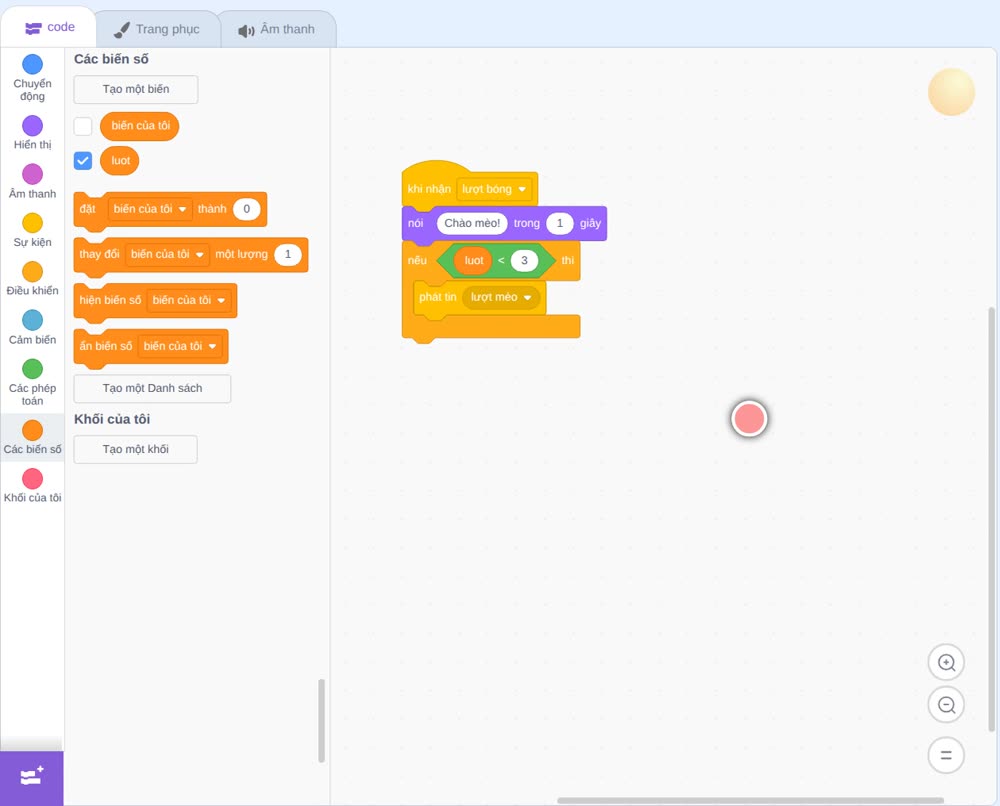
Task: Open the Điều khiển block category
Action: point(33,279)
